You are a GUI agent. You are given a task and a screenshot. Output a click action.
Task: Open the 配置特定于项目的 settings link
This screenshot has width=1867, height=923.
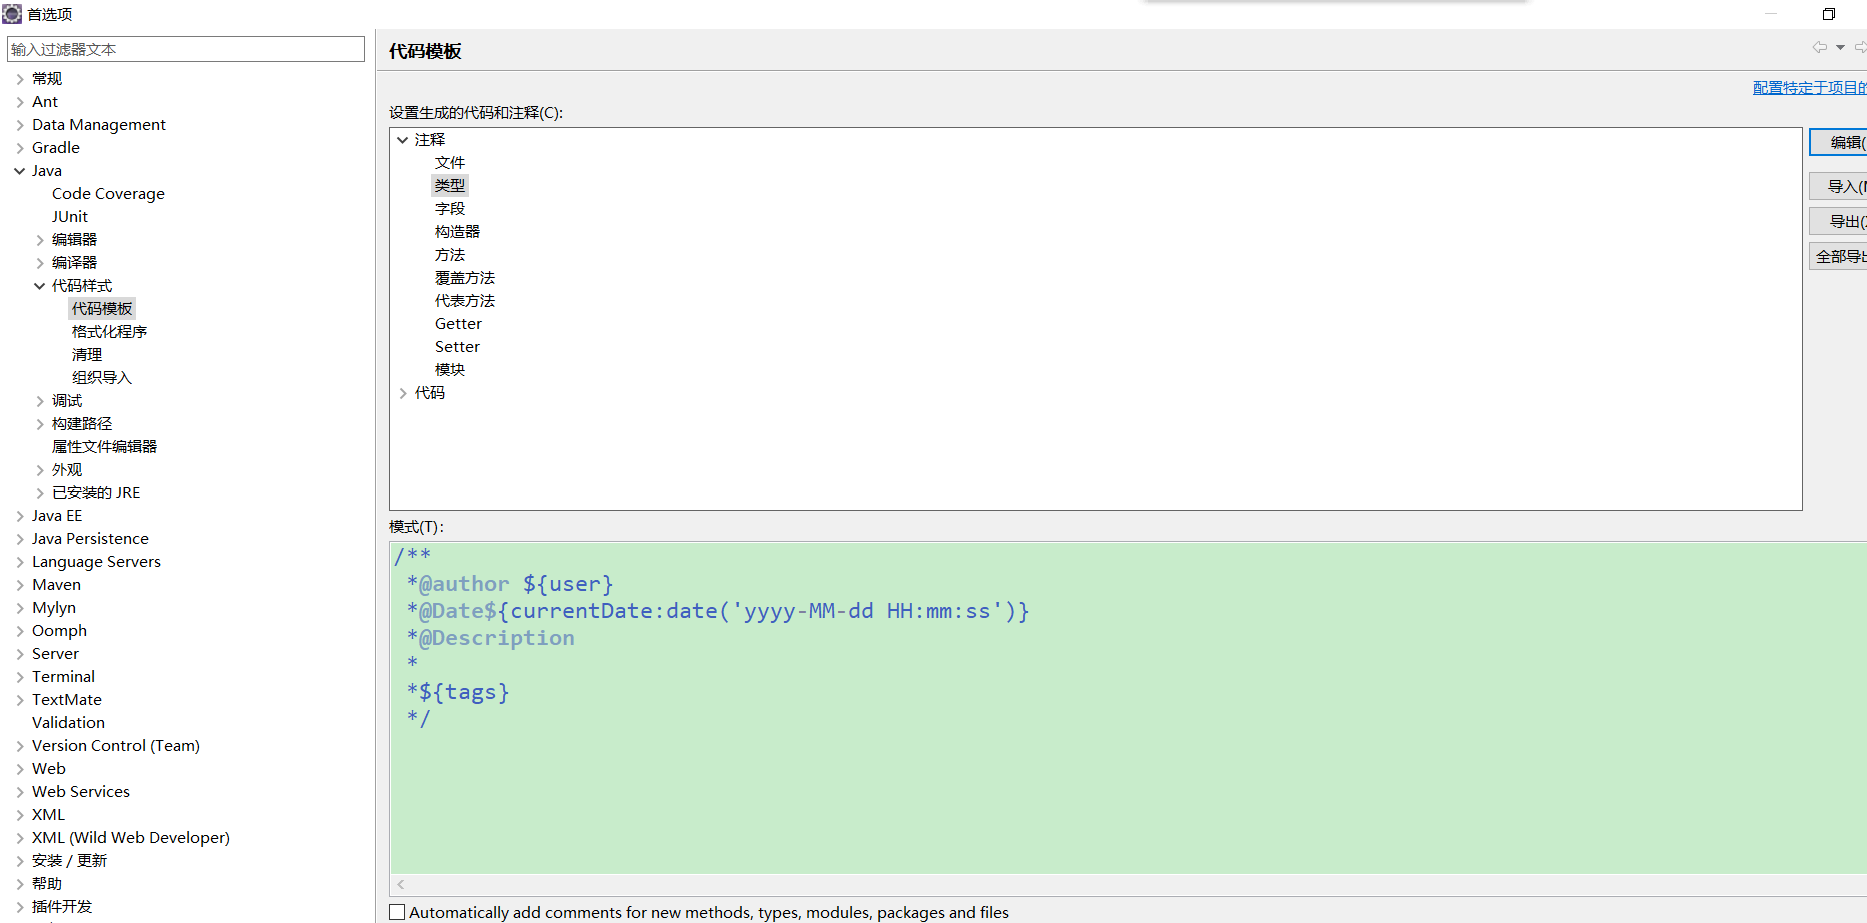1810,88
